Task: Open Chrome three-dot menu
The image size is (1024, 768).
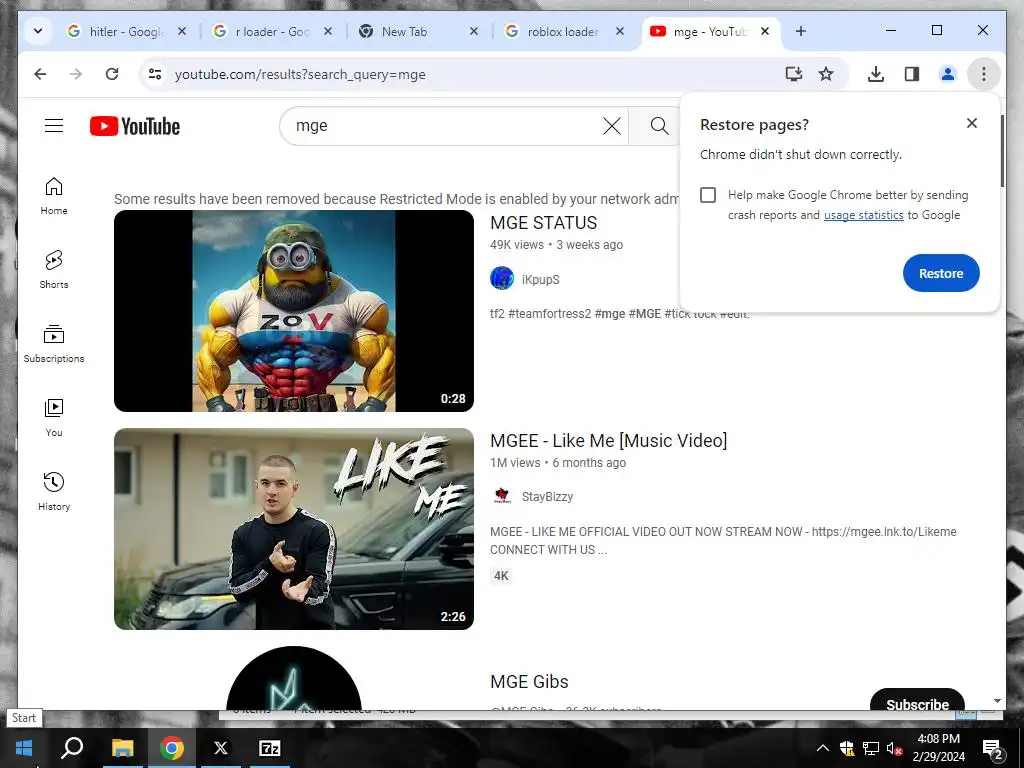Action: click(x=984, y=74)
